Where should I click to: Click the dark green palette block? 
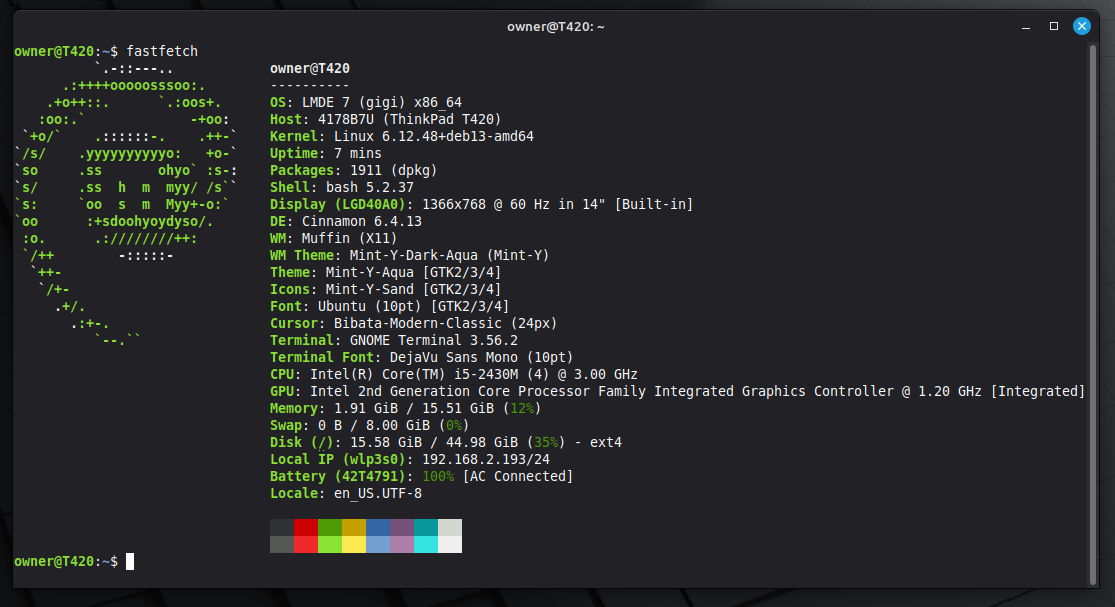pyautogui.click(x=330, y=527)
